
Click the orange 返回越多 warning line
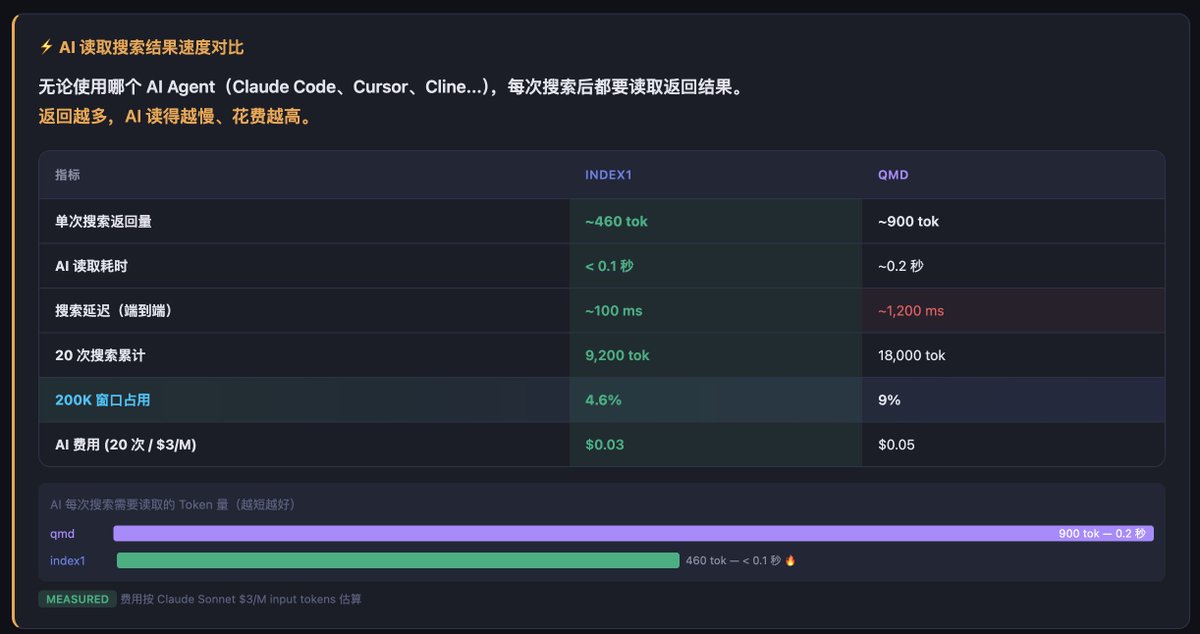coord(175,117)
